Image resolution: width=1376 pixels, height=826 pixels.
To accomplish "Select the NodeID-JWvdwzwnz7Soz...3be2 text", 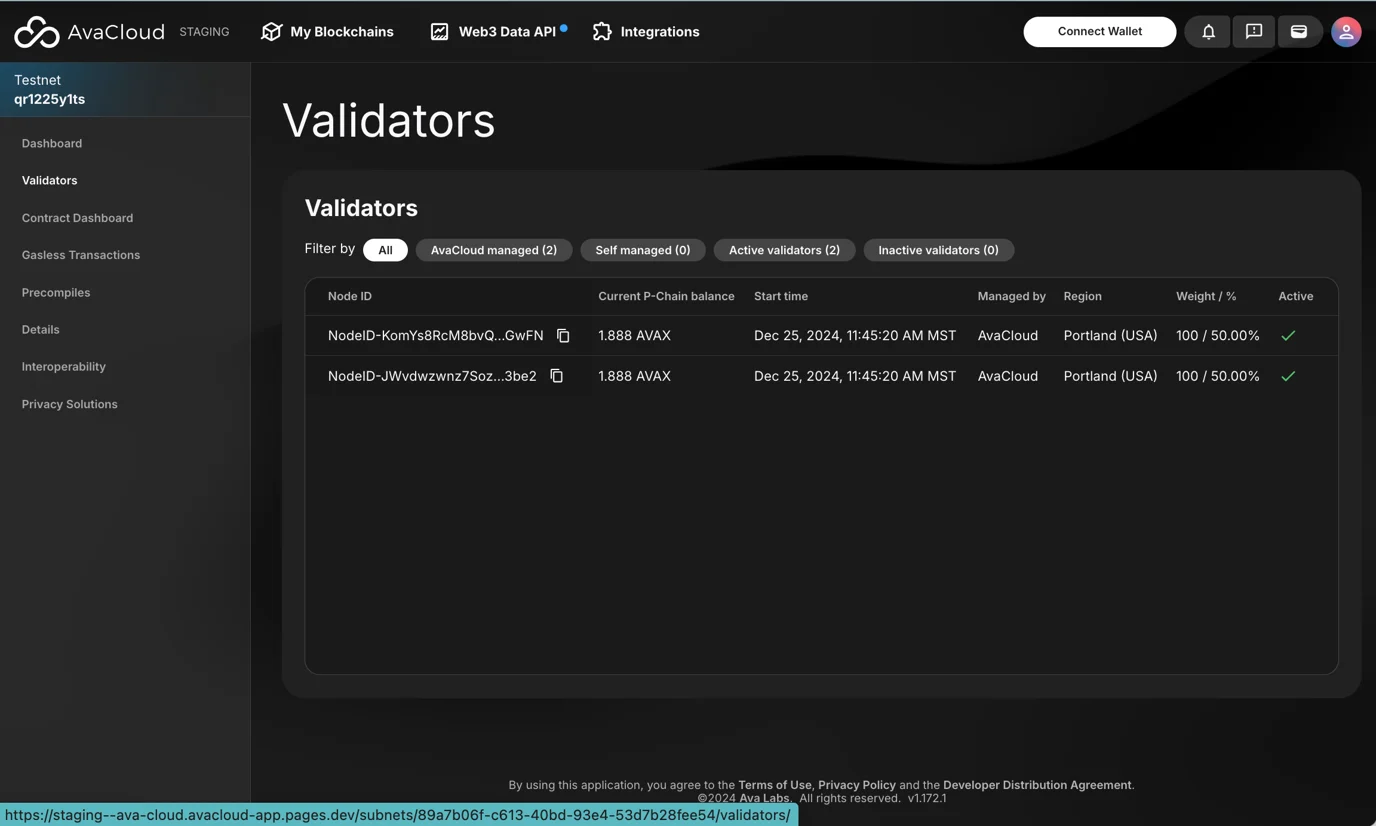I will pos(432,376).
